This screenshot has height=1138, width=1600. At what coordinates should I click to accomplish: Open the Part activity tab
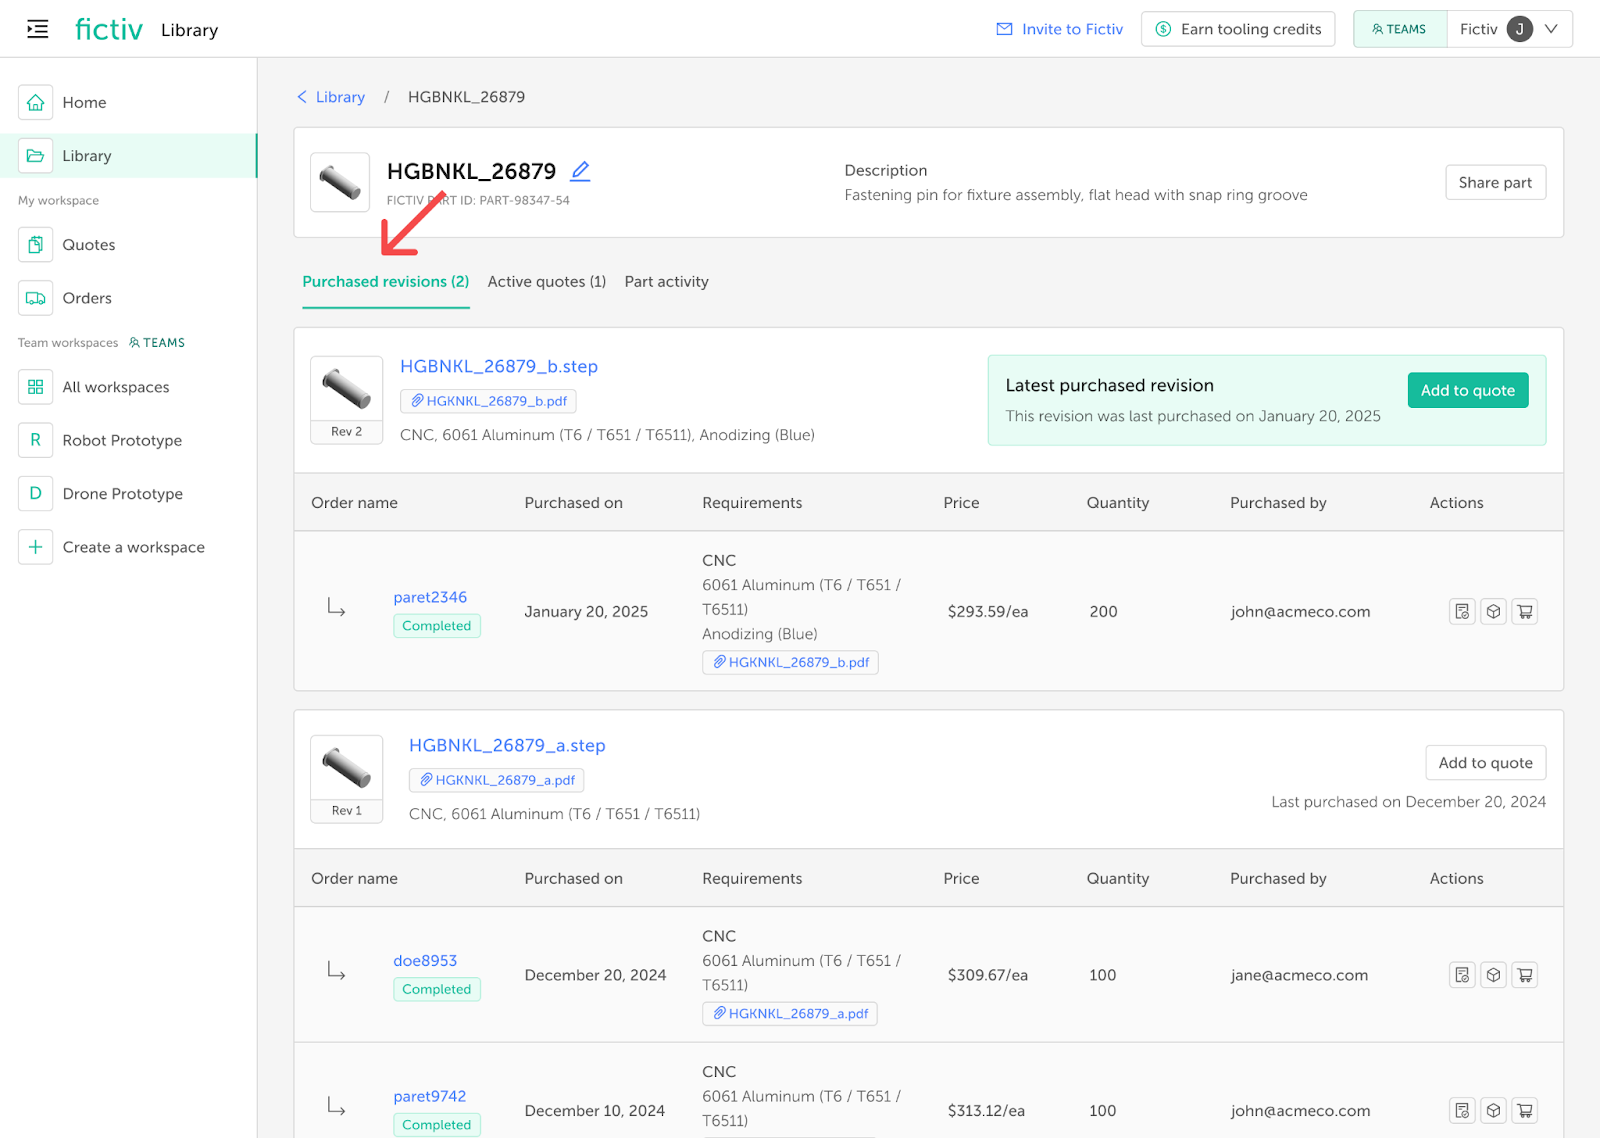point(666,282)
